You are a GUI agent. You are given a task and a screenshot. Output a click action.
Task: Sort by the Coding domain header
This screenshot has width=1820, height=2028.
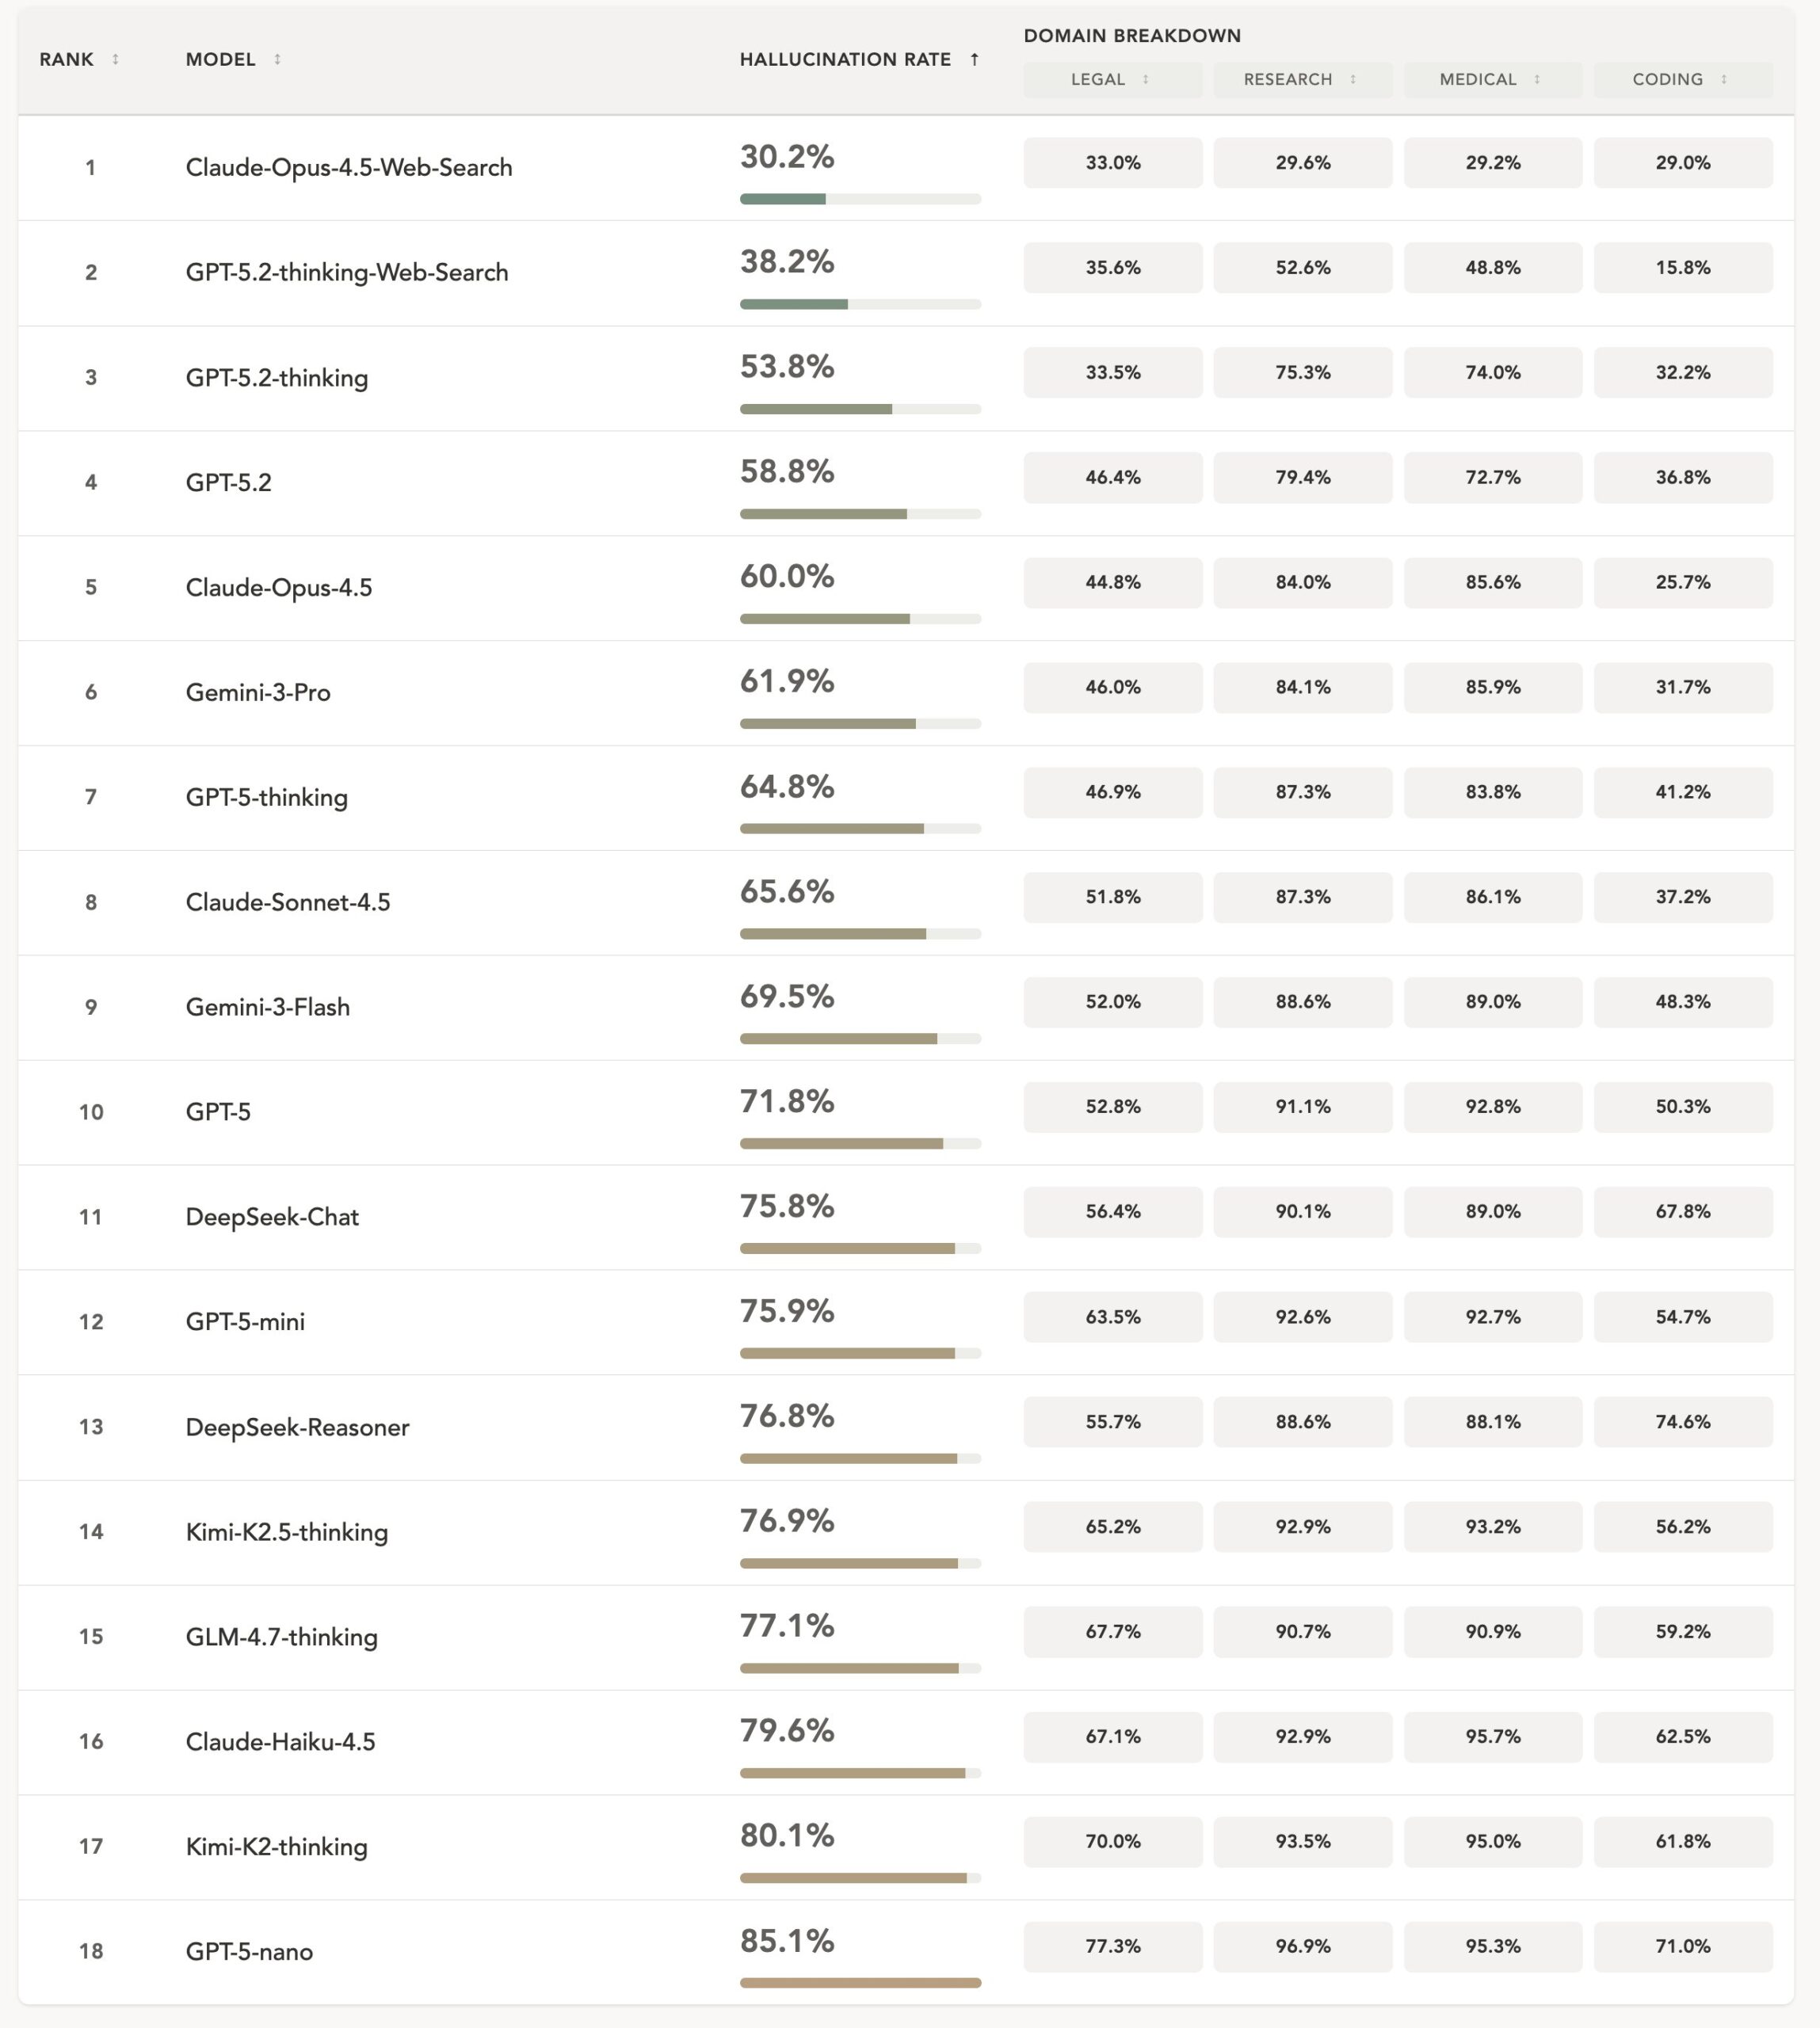click(1667, 79)
